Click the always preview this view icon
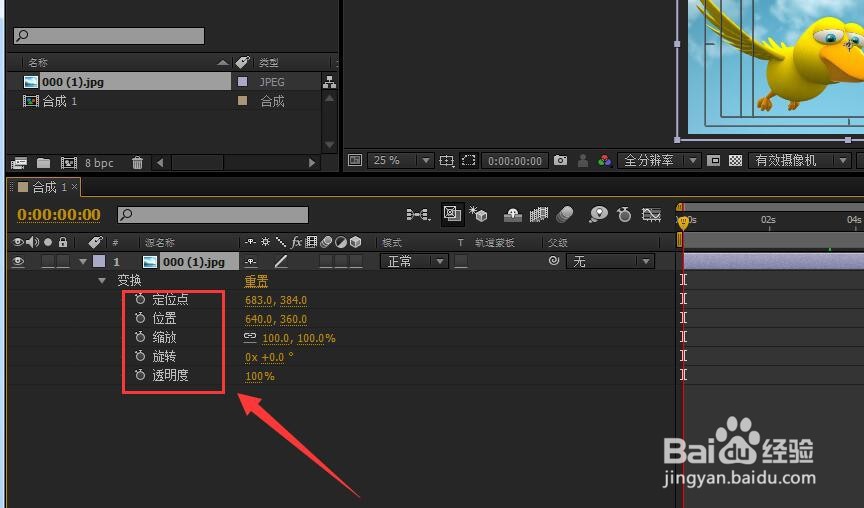This screenshot has width=864, height=508. (x=355, y=160)
